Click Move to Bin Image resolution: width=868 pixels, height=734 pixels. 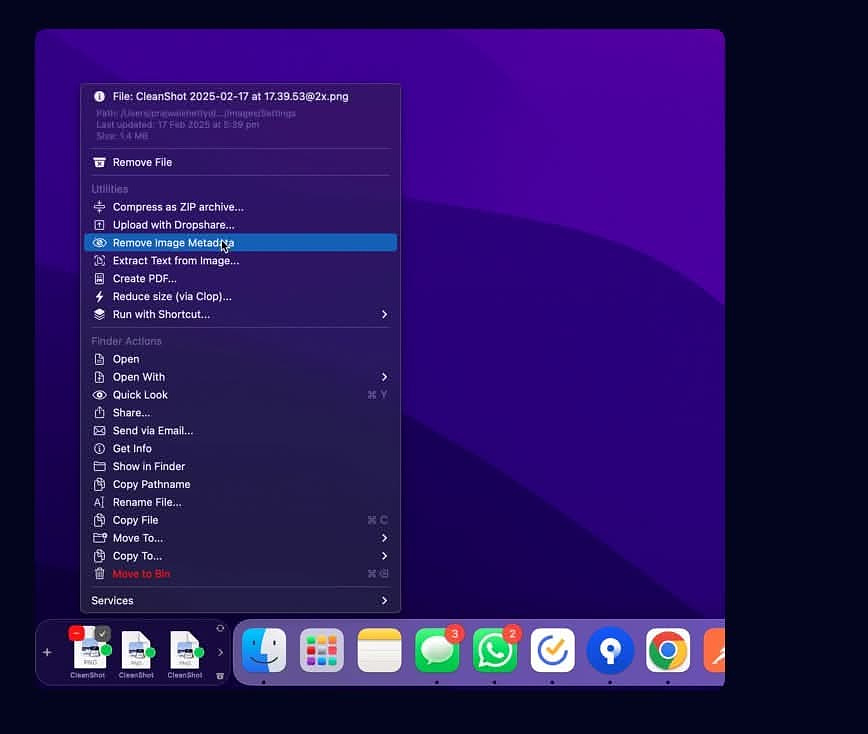141,574
